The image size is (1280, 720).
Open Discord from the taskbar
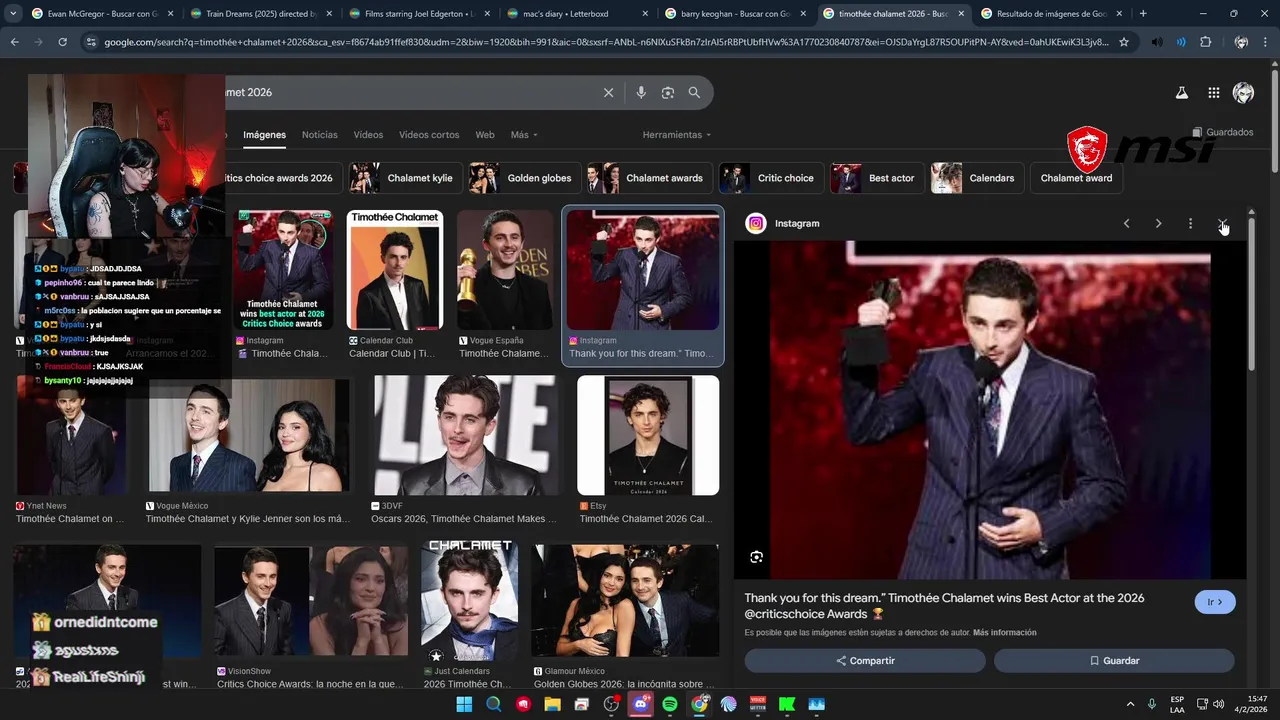641,704
